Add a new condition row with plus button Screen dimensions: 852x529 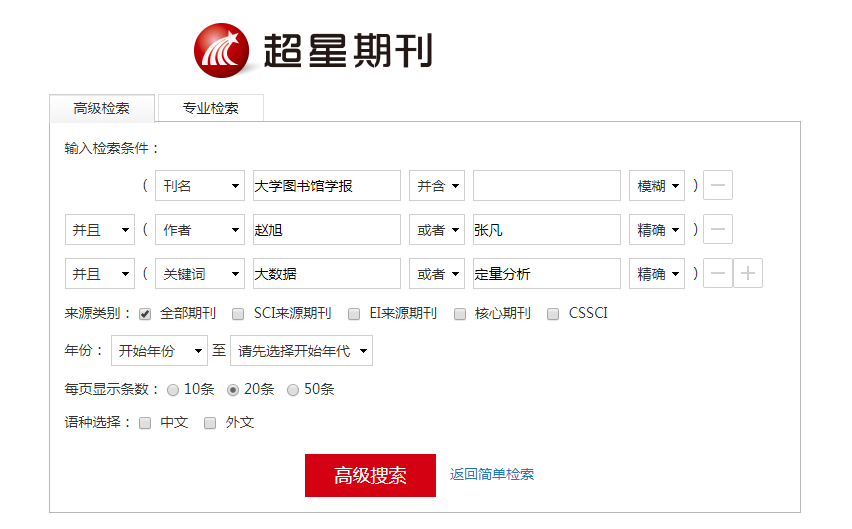[748, 273]
